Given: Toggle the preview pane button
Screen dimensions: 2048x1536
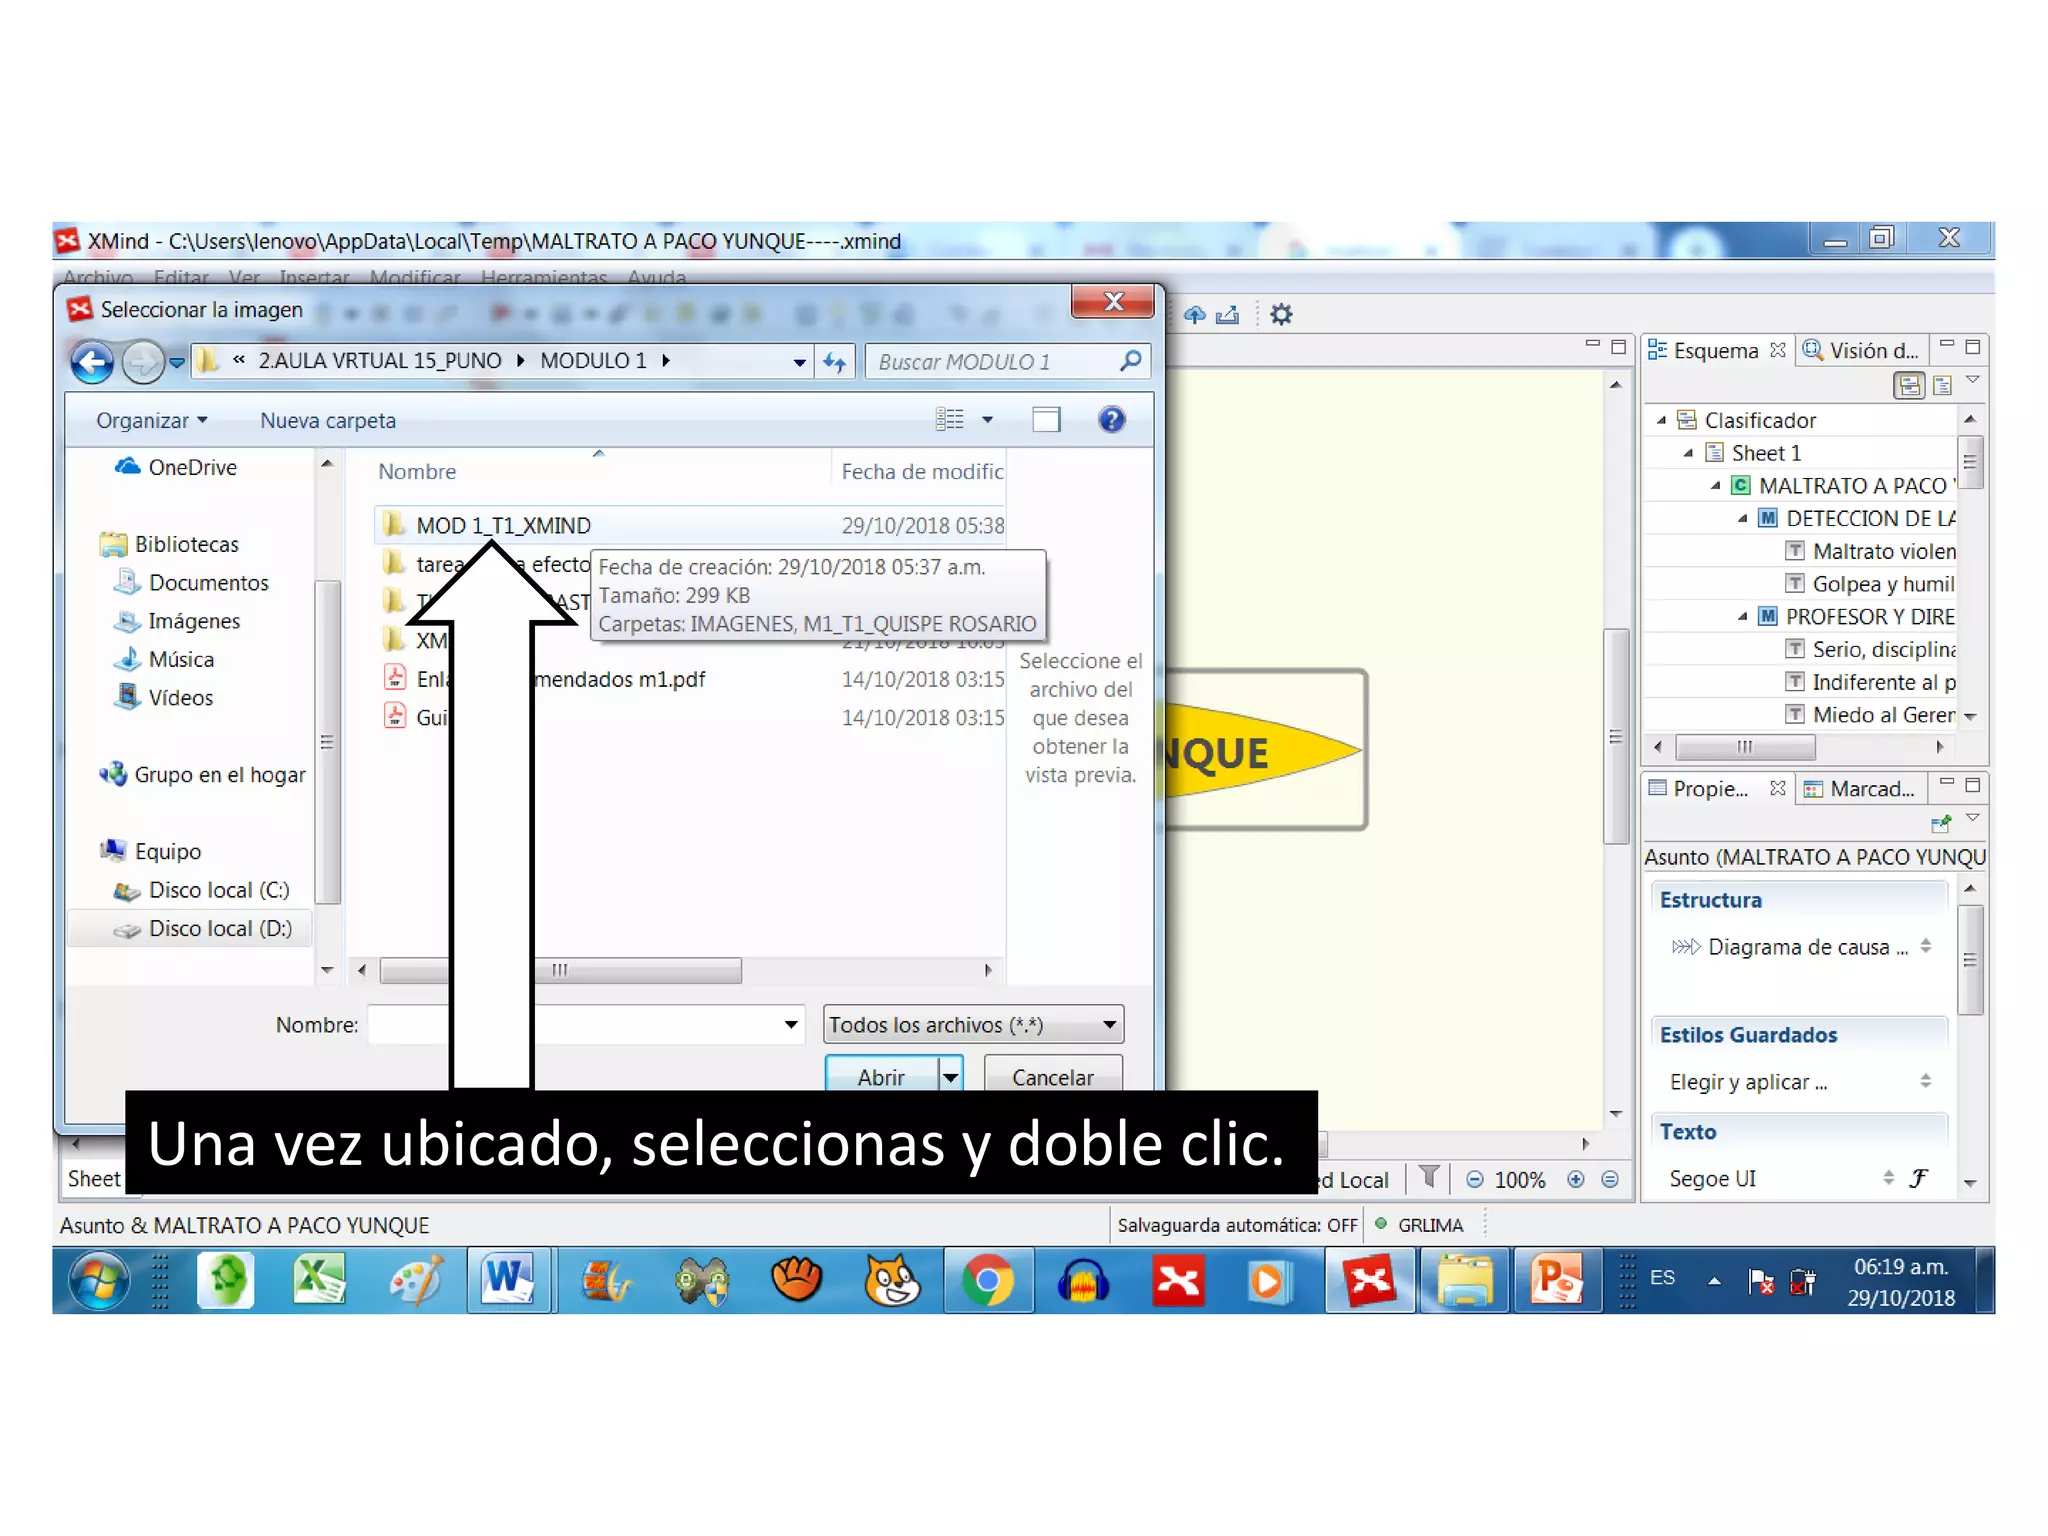Looking at the screenshot, I should 1046,420.
